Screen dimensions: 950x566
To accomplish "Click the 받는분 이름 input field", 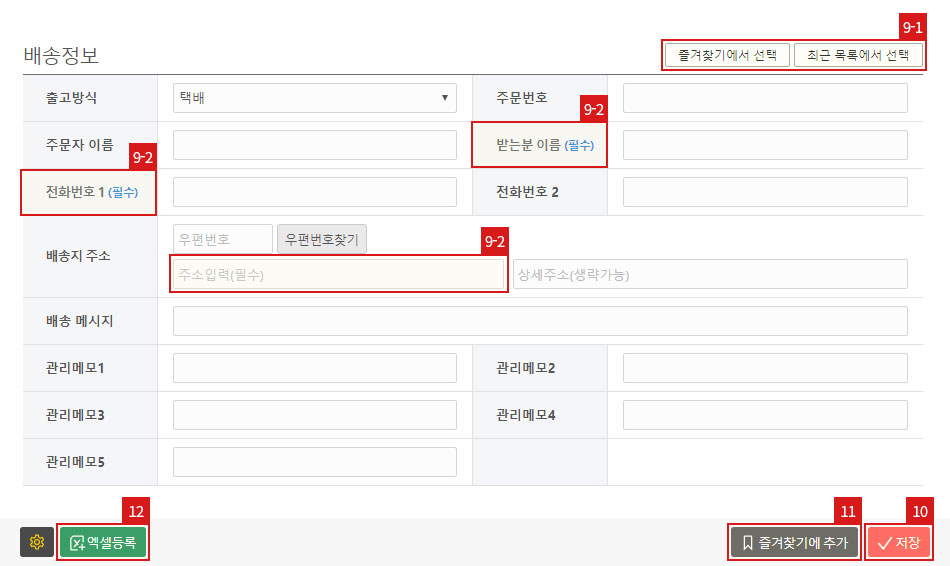I will click(x=765, y=145).
